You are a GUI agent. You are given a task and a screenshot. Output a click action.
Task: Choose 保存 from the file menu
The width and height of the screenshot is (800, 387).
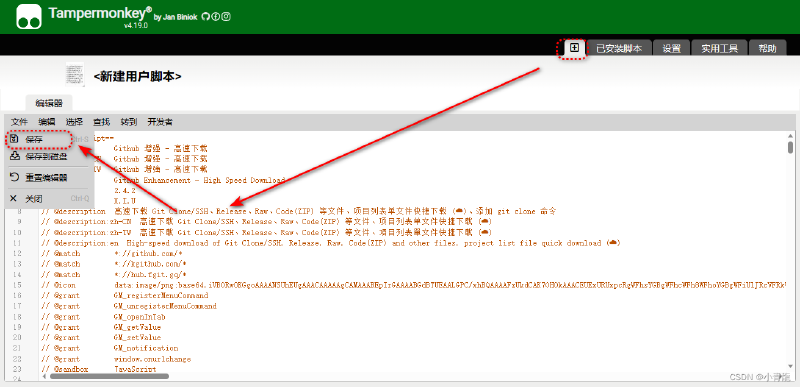coord(49,139)
